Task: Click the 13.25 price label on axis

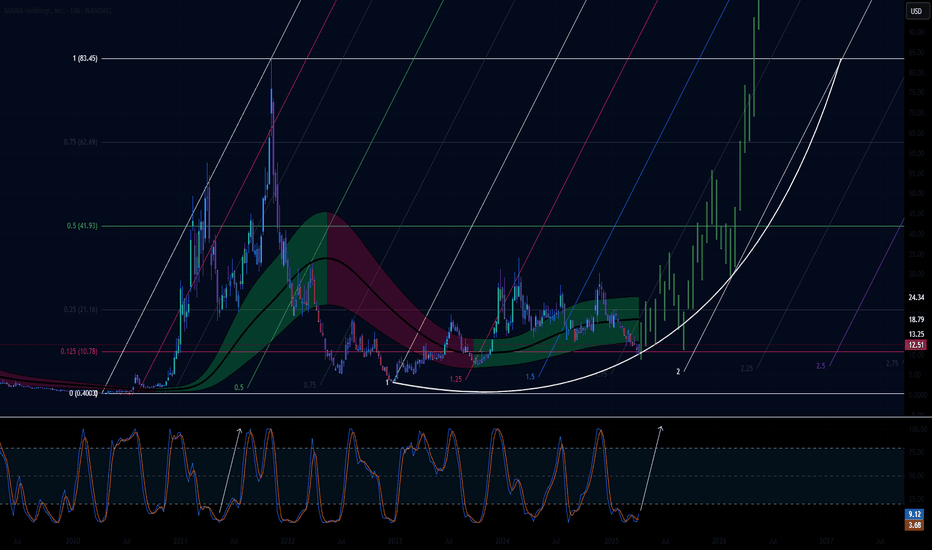Action: click(x=916, y=334)
